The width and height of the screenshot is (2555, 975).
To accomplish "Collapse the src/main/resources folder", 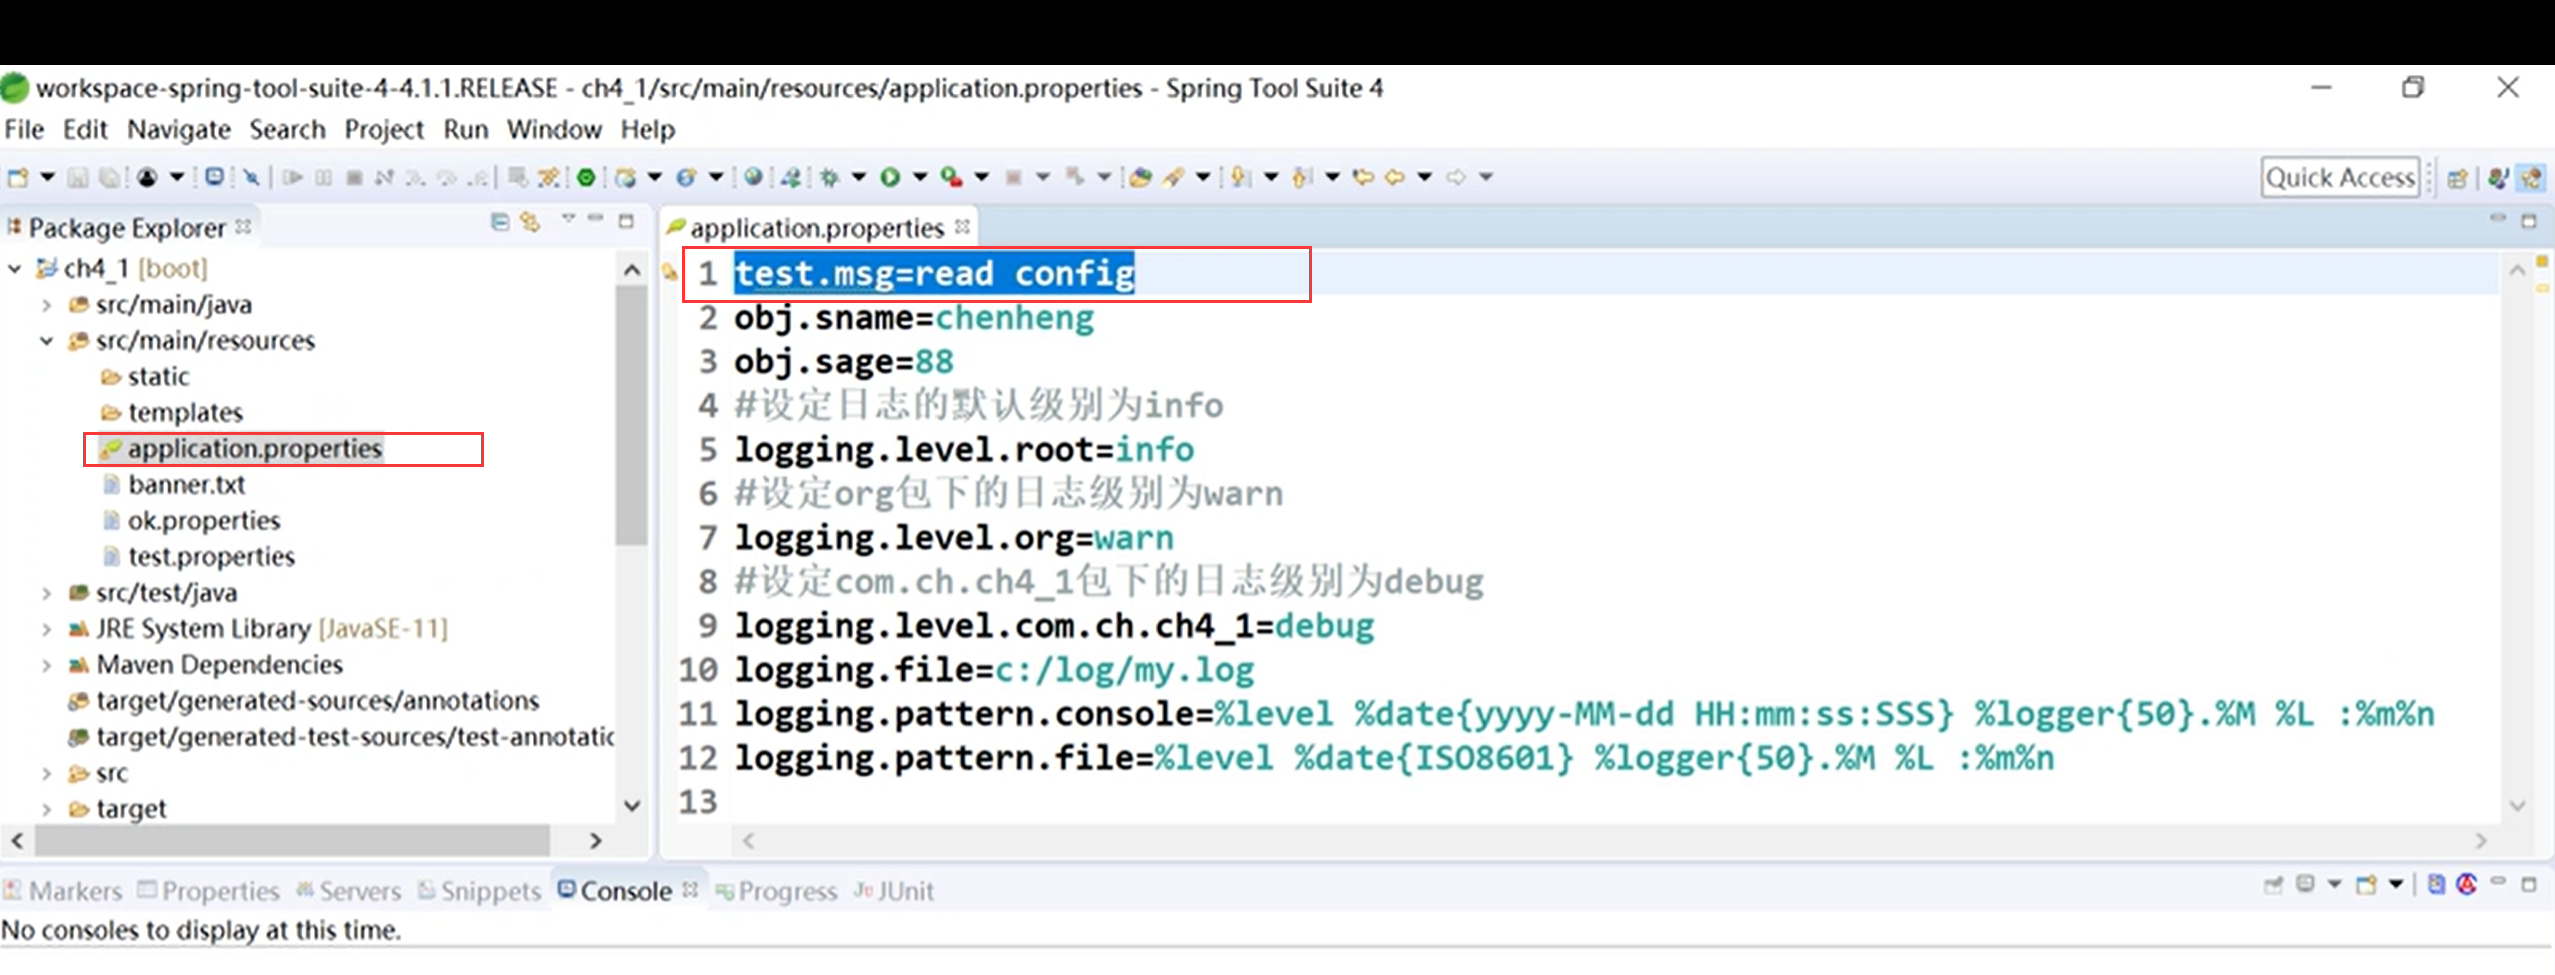I will (46, 341).
